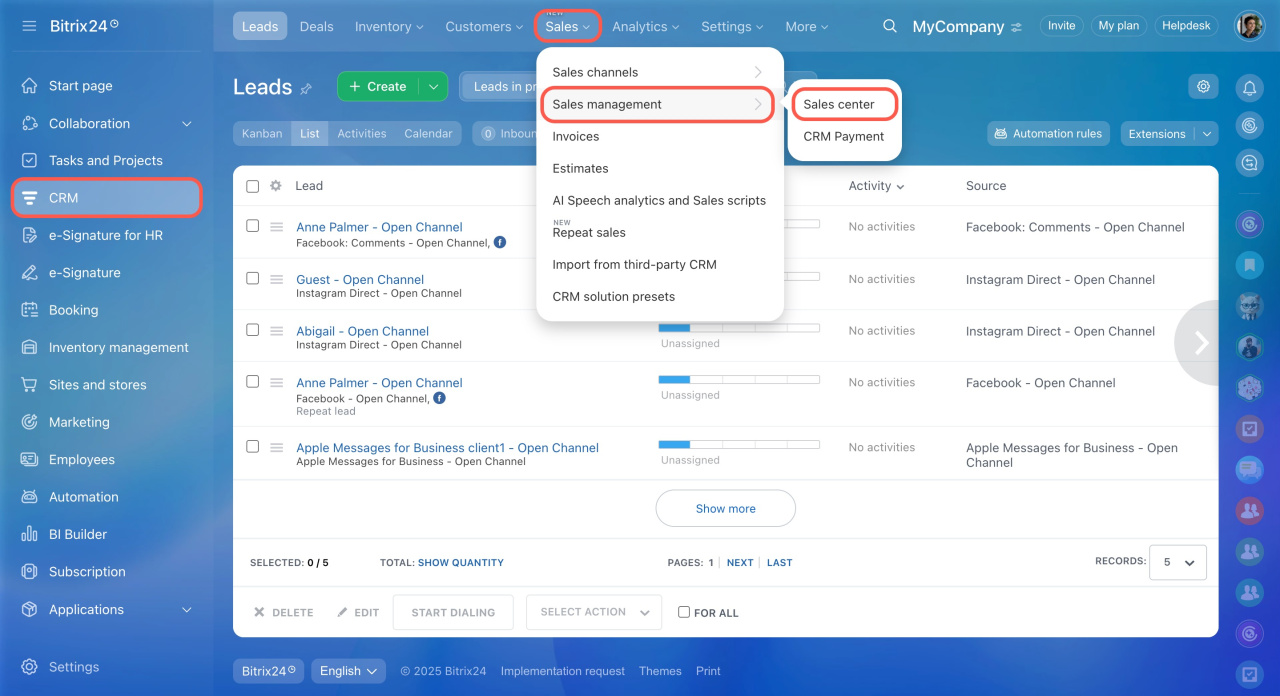This screenshot has width=1280, height=696.
Task: Open the Extensions dropdown arrow
Action: click(x=1207, y=134)
